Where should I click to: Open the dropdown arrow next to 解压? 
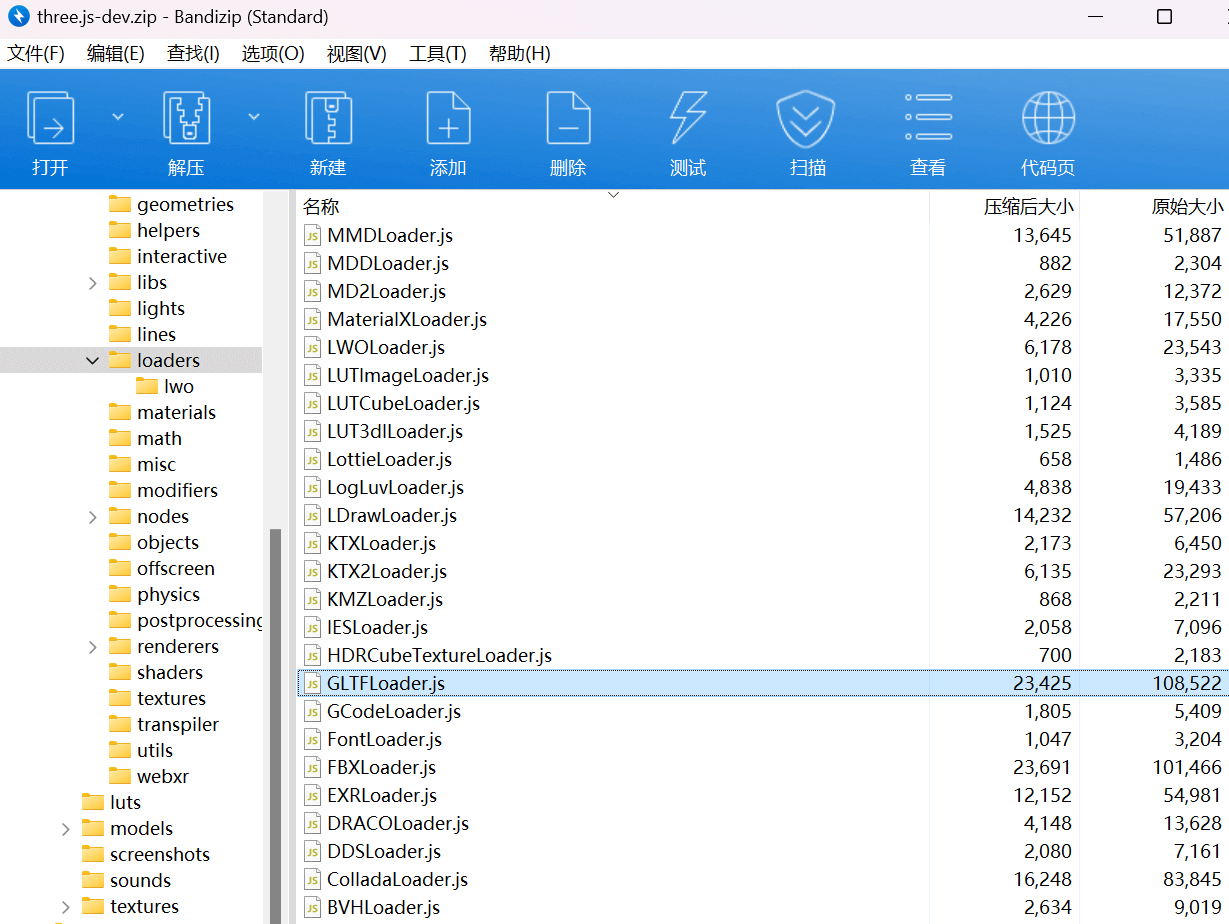[x=254, y=117]
